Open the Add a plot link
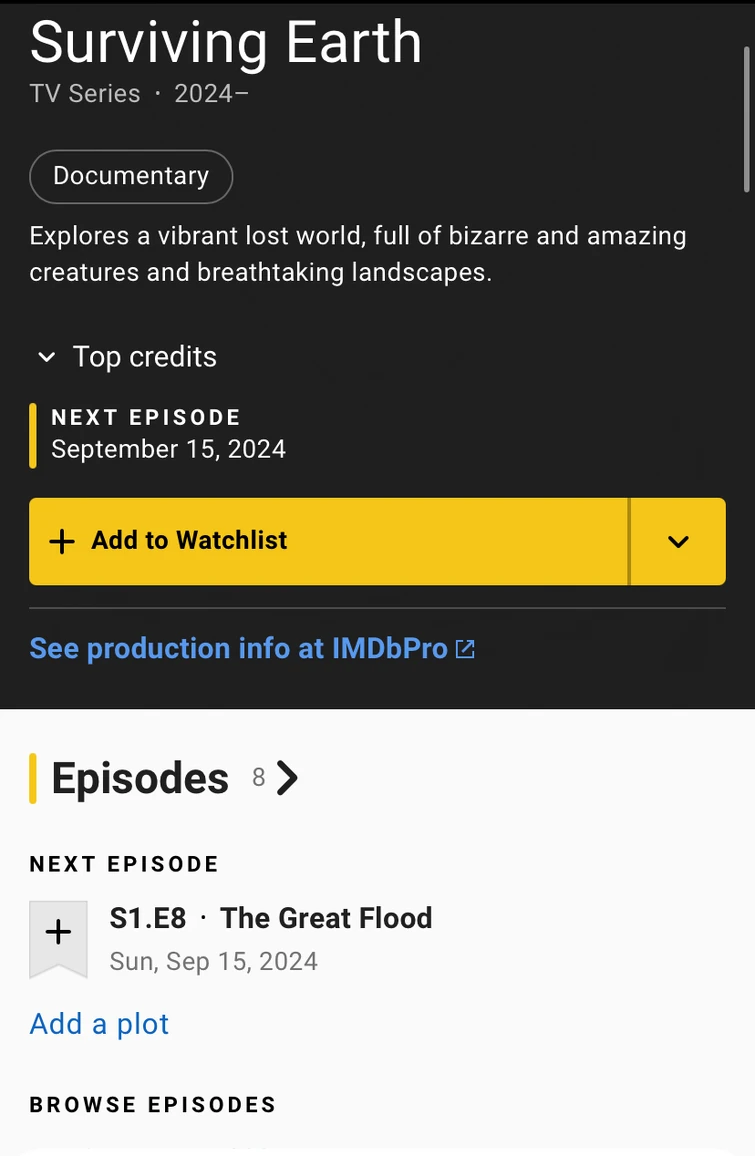Viewport: 755px width, 1156px height. pos(99,1024)
